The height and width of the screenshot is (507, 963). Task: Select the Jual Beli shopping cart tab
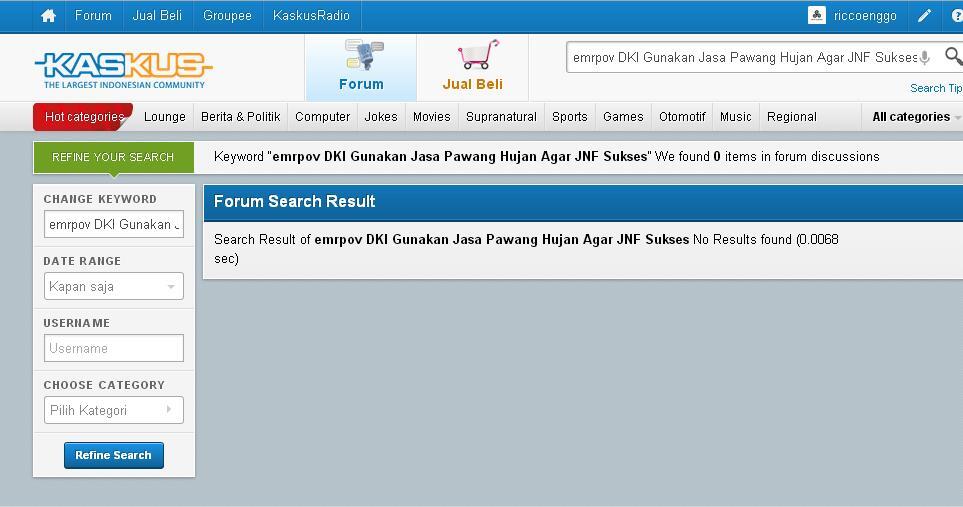pyautogui.click(x=472, y=67)
